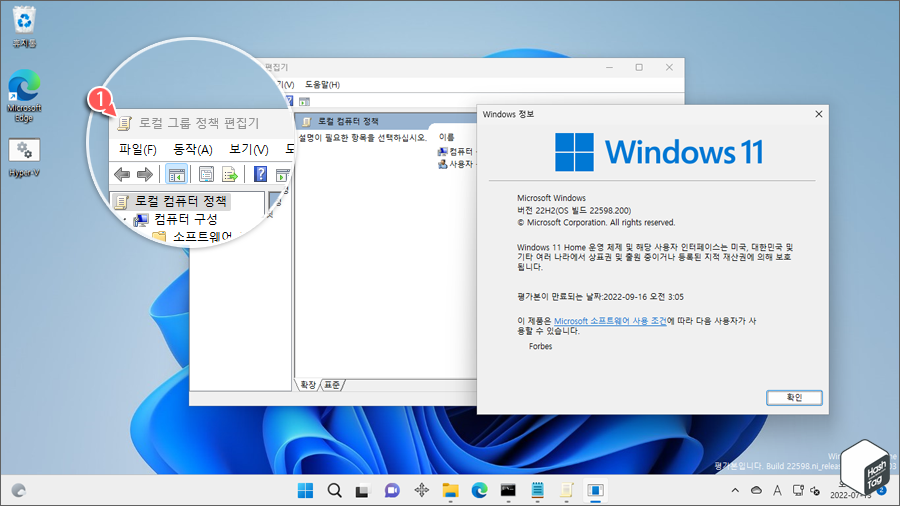Viewport: 900px width, 506px height.
Task: Switch to the 표준 tab
Action: tap(332, 385)
